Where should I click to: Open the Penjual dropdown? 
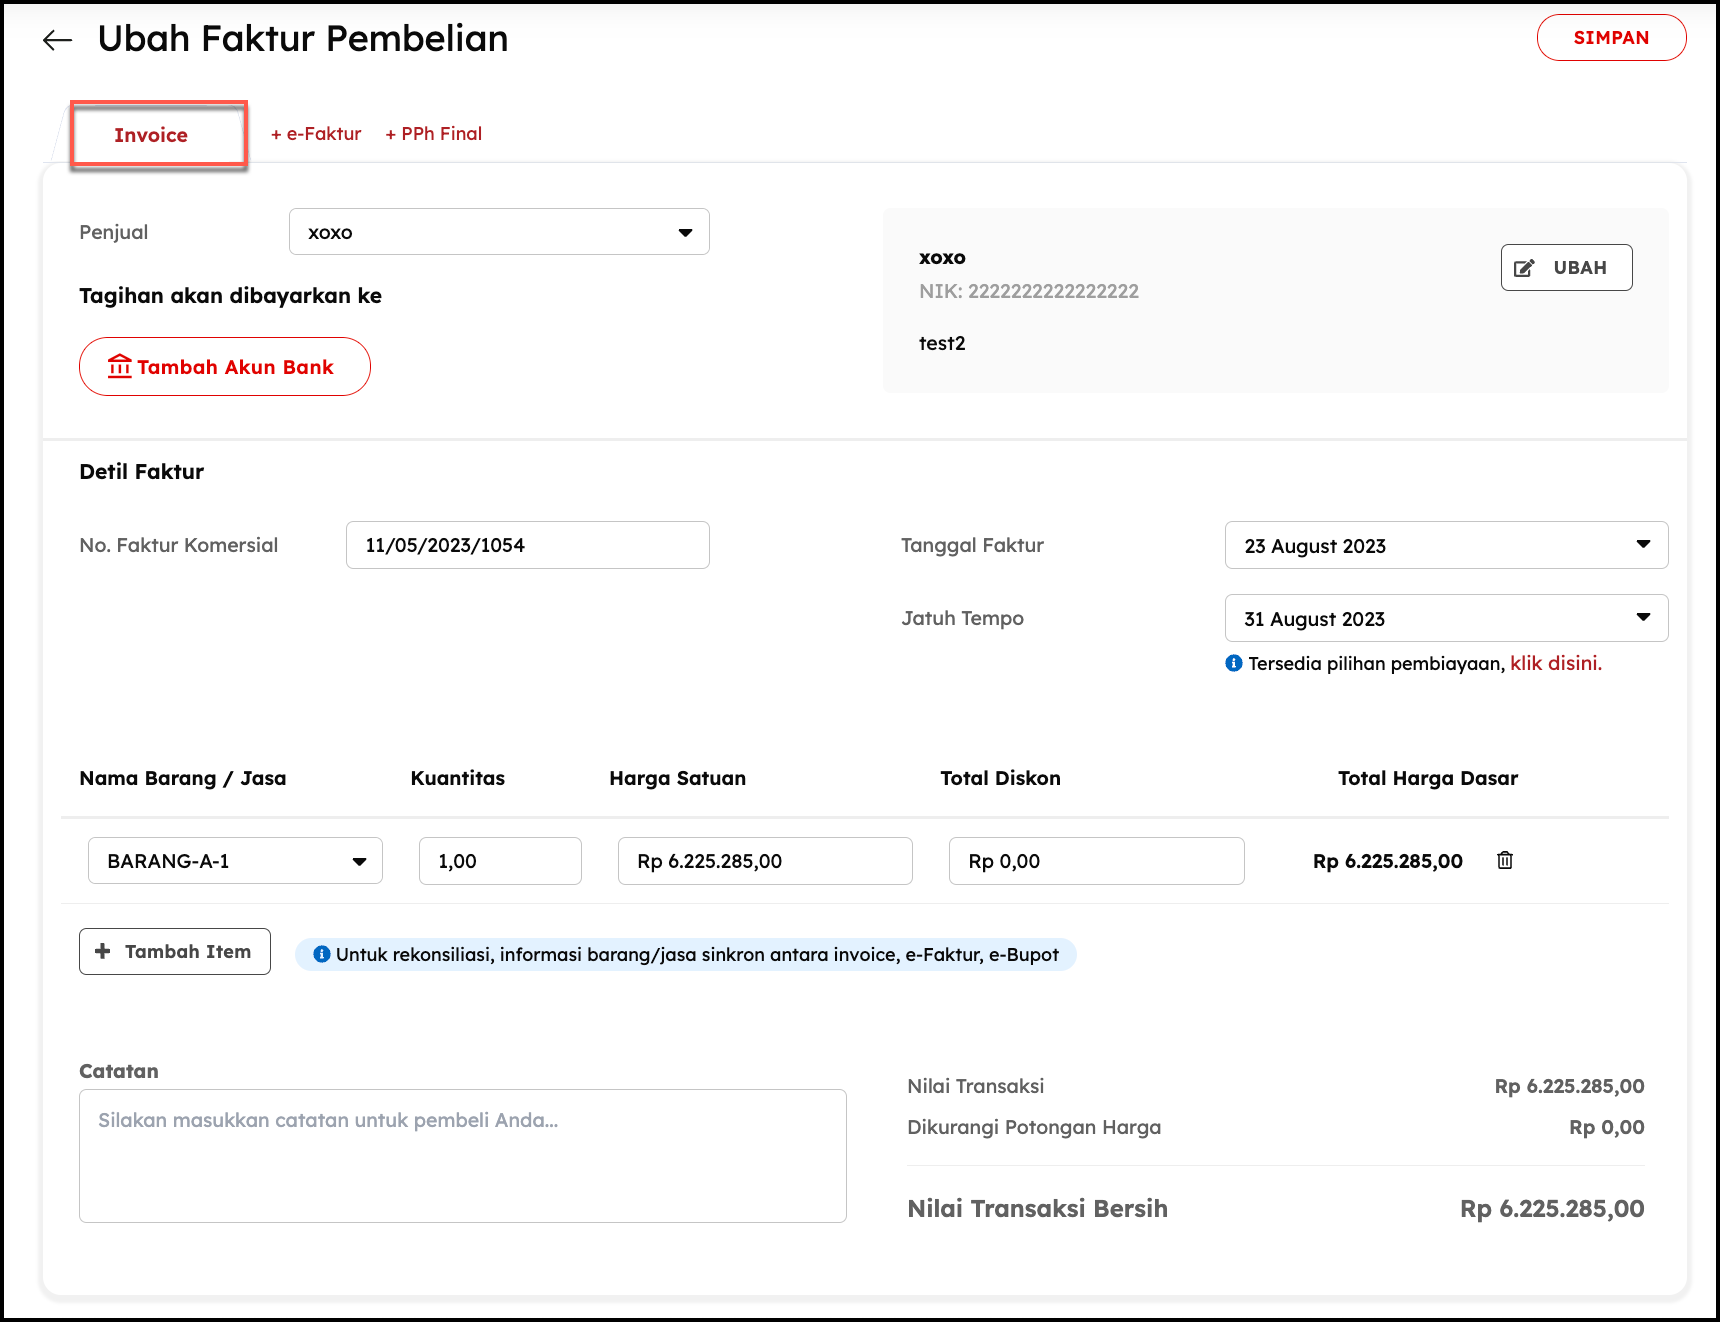tap(498, 232)
